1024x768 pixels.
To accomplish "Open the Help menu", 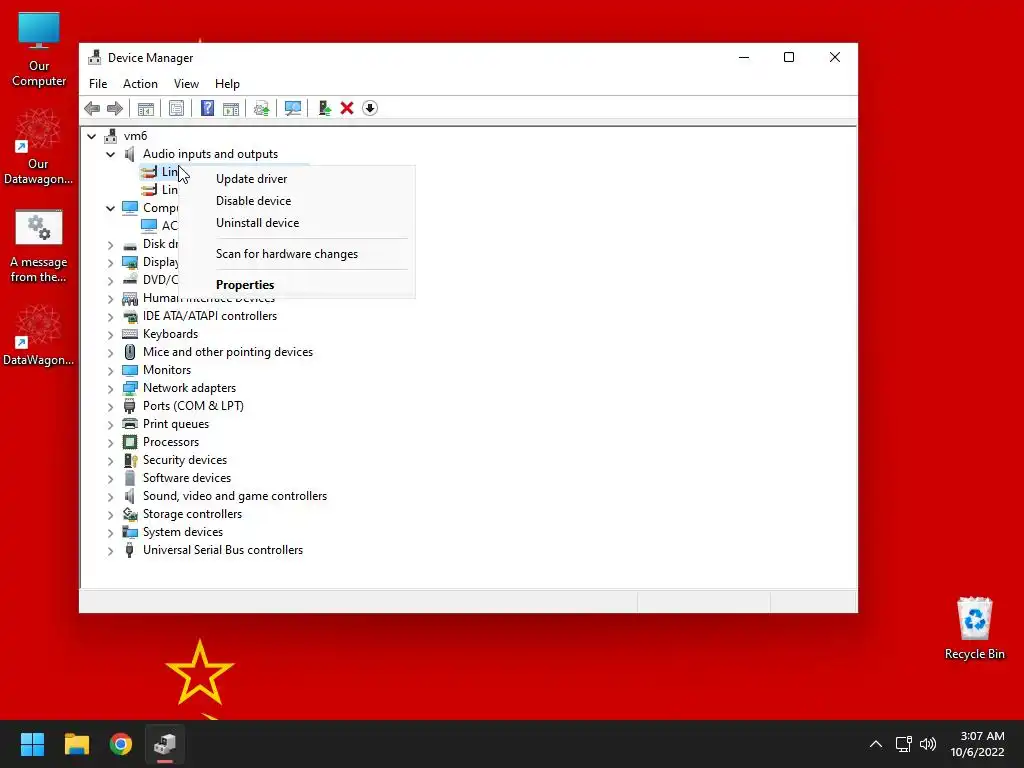I will coord(227,84).
